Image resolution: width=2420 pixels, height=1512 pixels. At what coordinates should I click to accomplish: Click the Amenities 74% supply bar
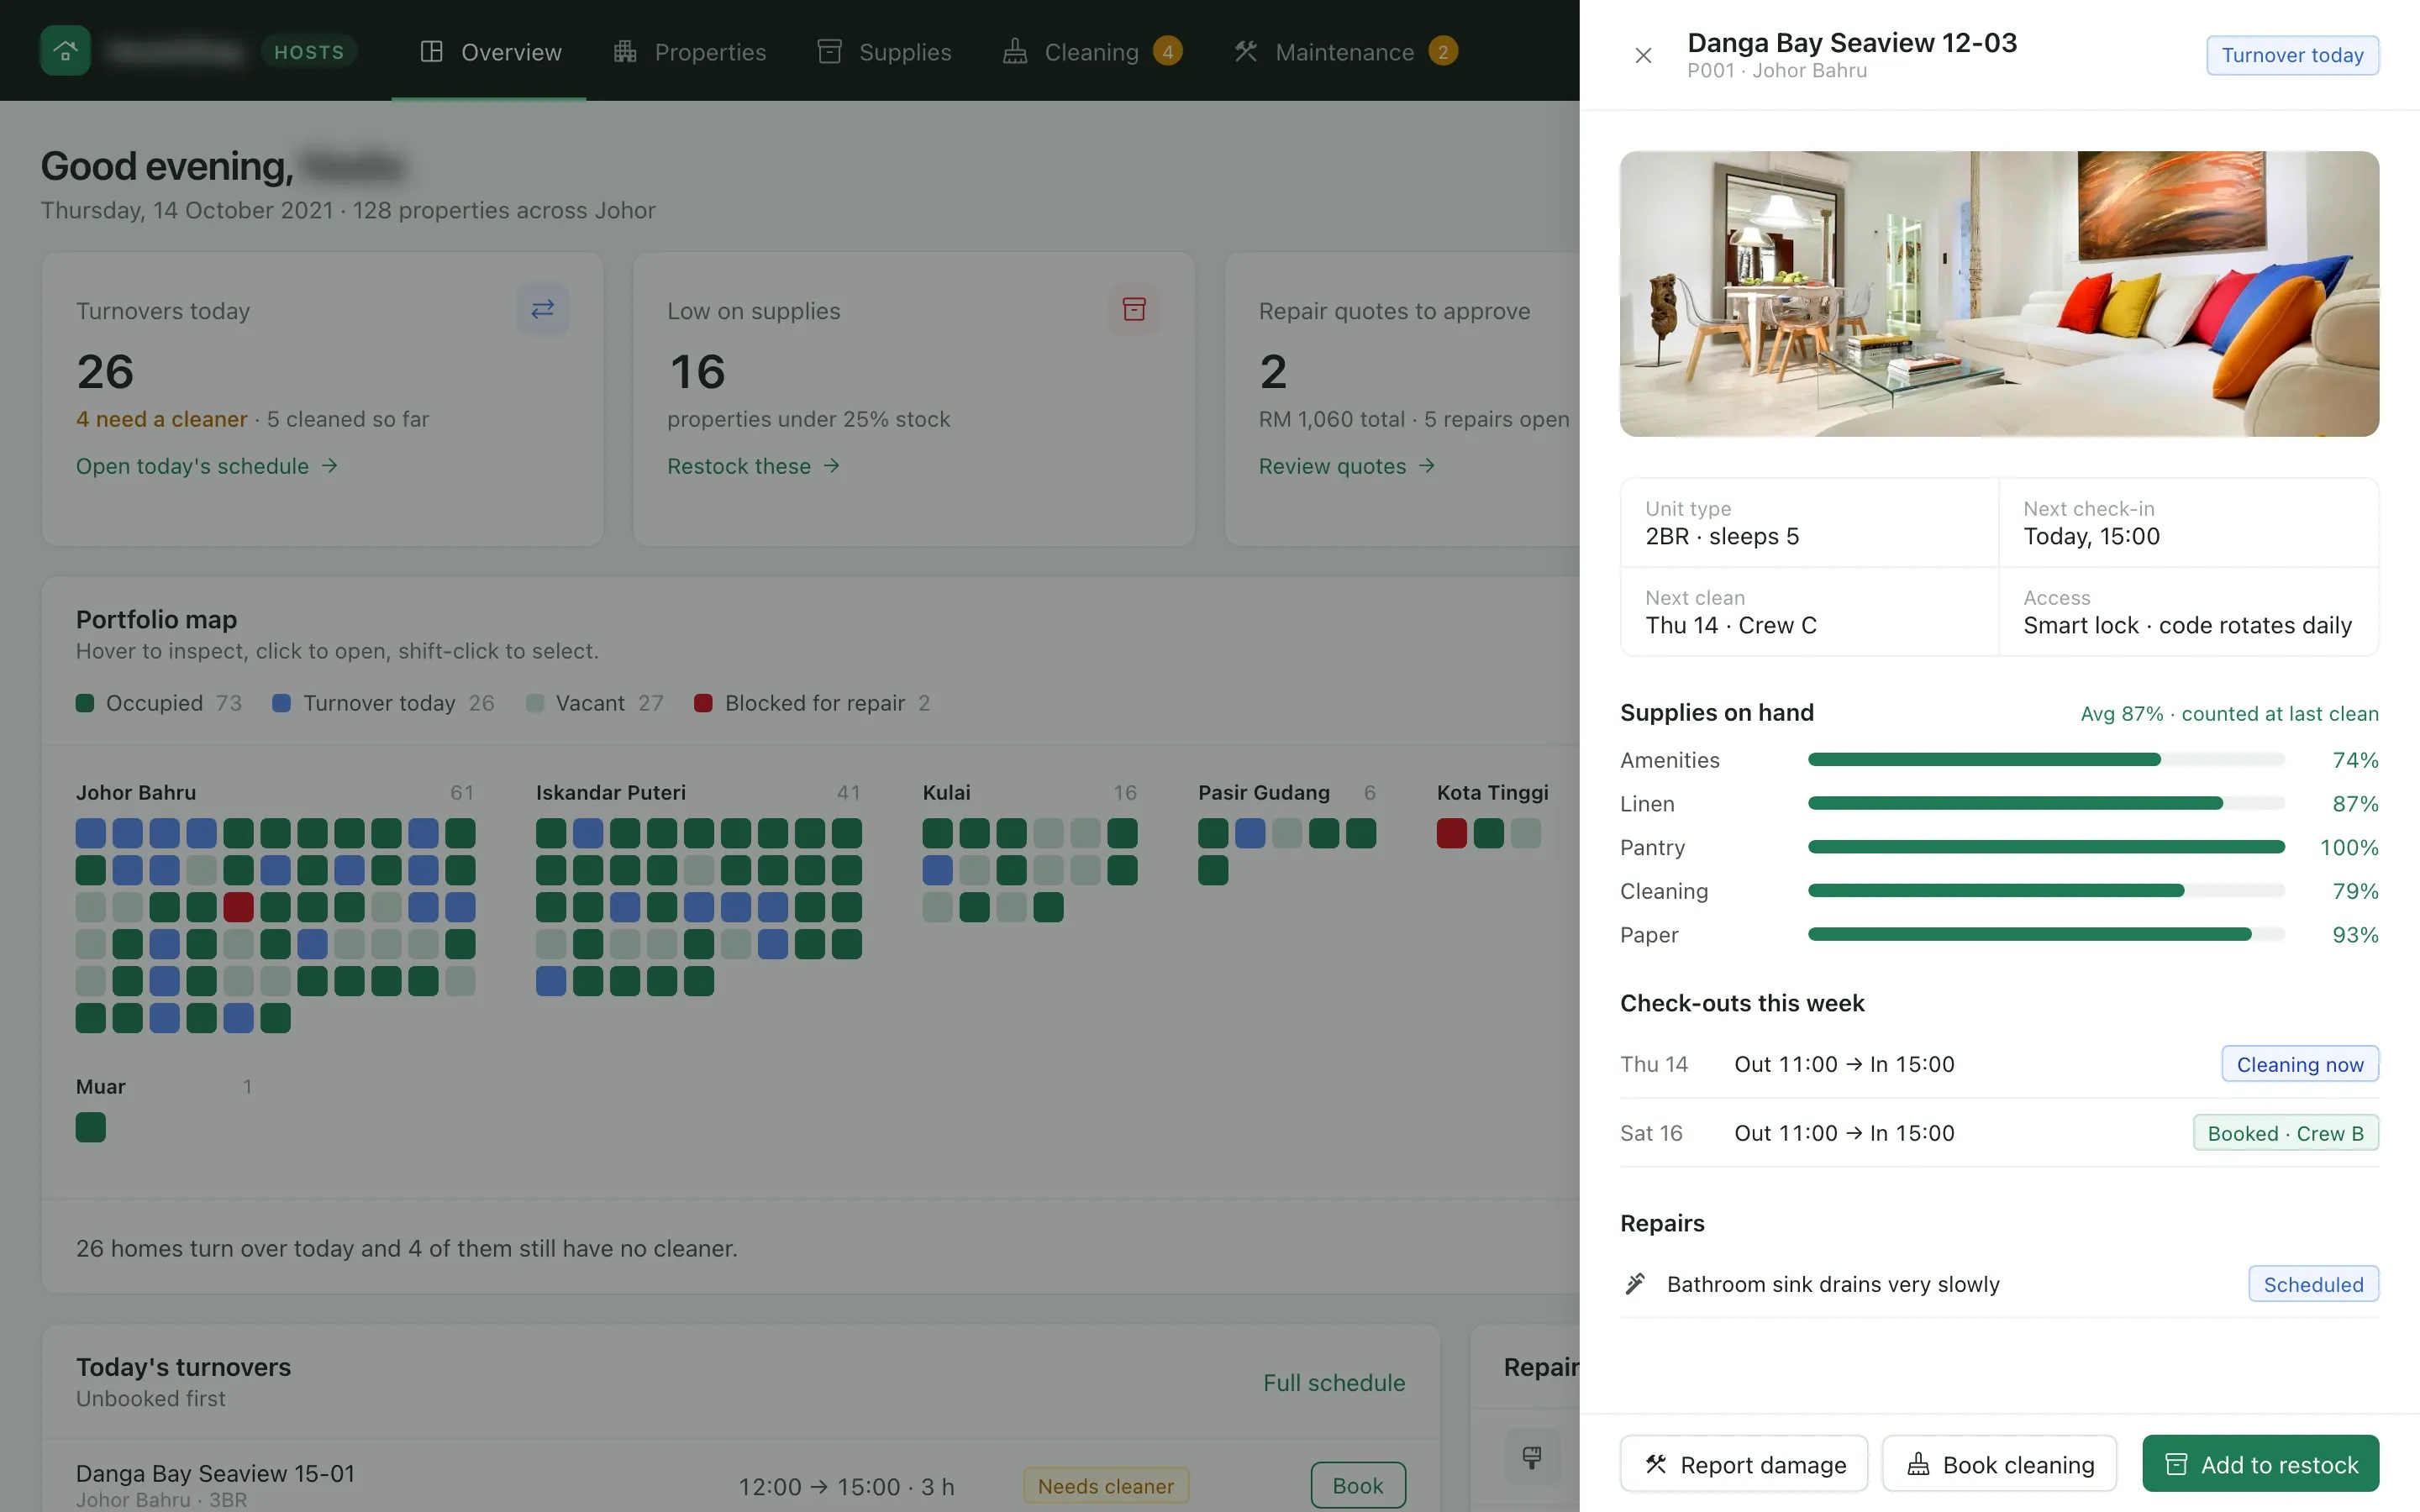pyautogui.click(x=2046, y=760)
